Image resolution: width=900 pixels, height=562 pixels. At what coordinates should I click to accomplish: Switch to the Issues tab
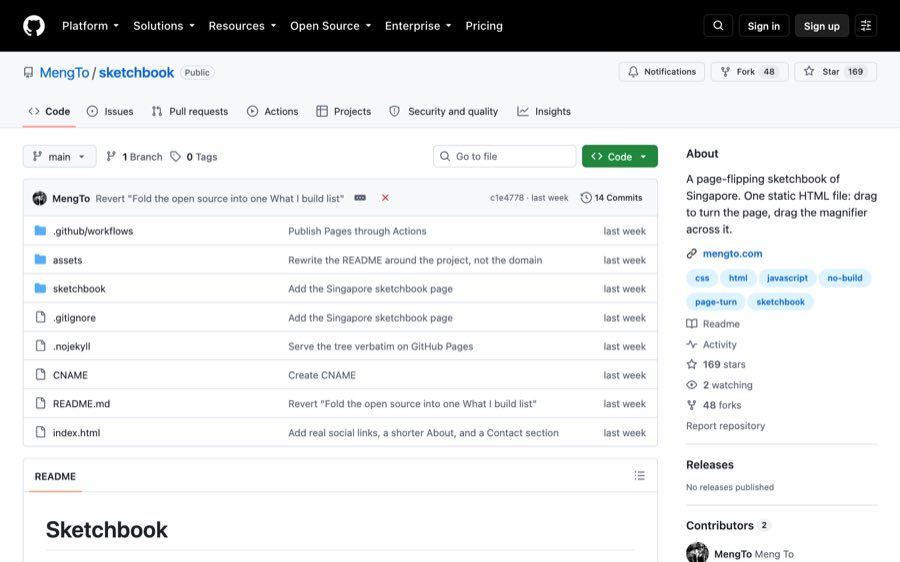(x=110, y=111)
